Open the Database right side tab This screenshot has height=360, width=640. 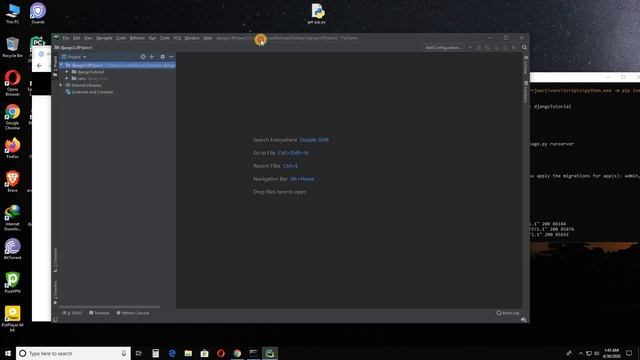[526, 92]
